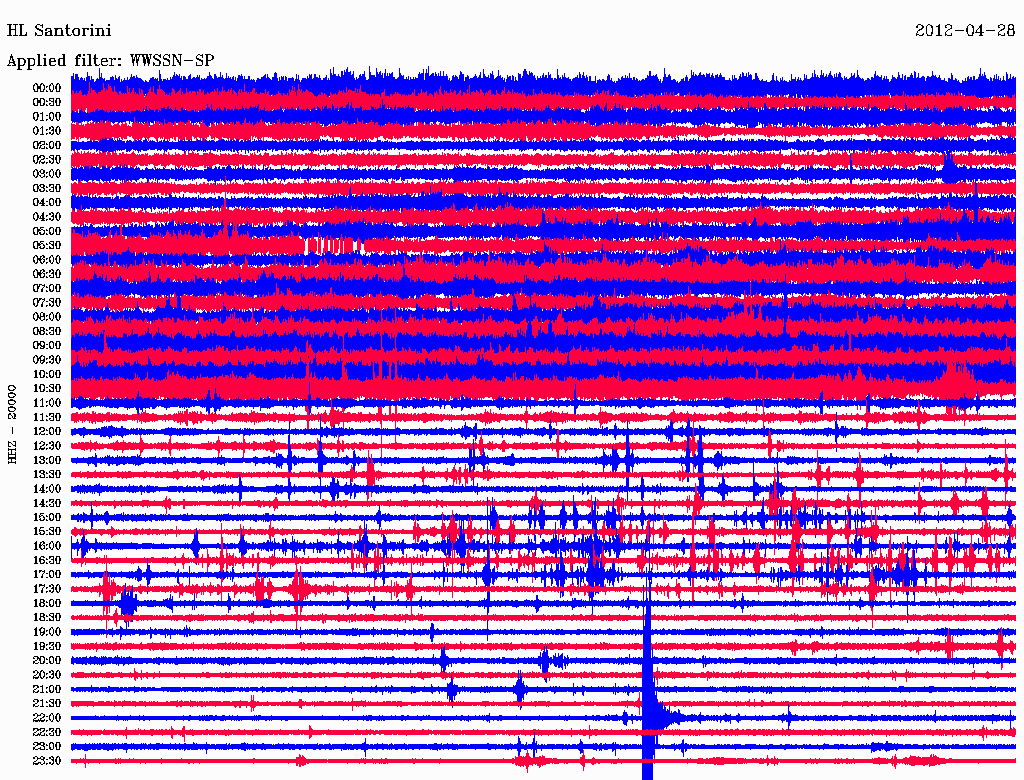The height and width of the screenshot is (780, 1024).
Task: Select the 14:00 time label
Action: 47,489
